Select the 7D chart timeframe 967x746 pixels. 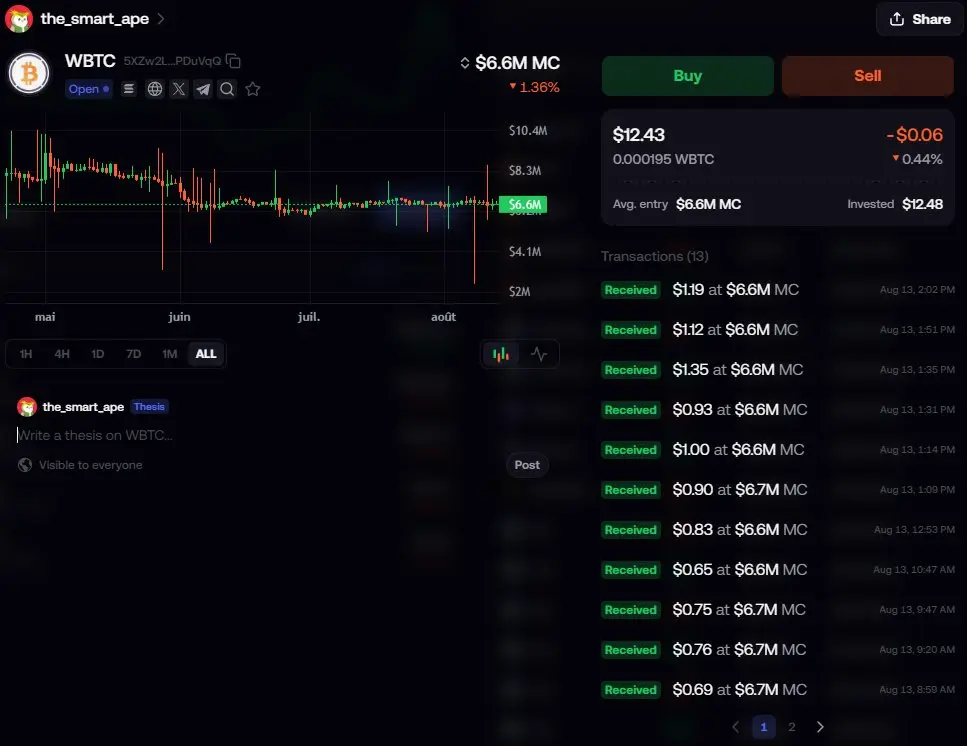[133, 354]
